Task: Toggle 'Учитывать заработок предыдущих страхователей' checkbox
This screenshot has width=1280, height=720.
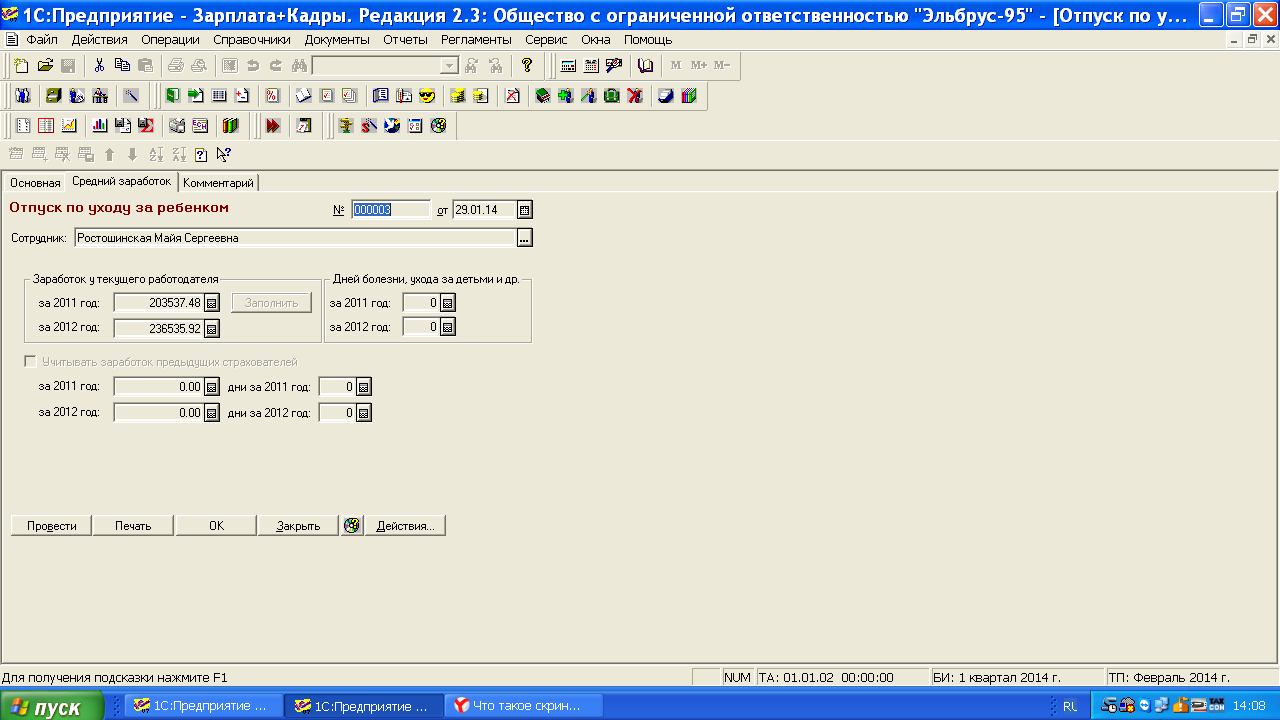Action: 30,362
